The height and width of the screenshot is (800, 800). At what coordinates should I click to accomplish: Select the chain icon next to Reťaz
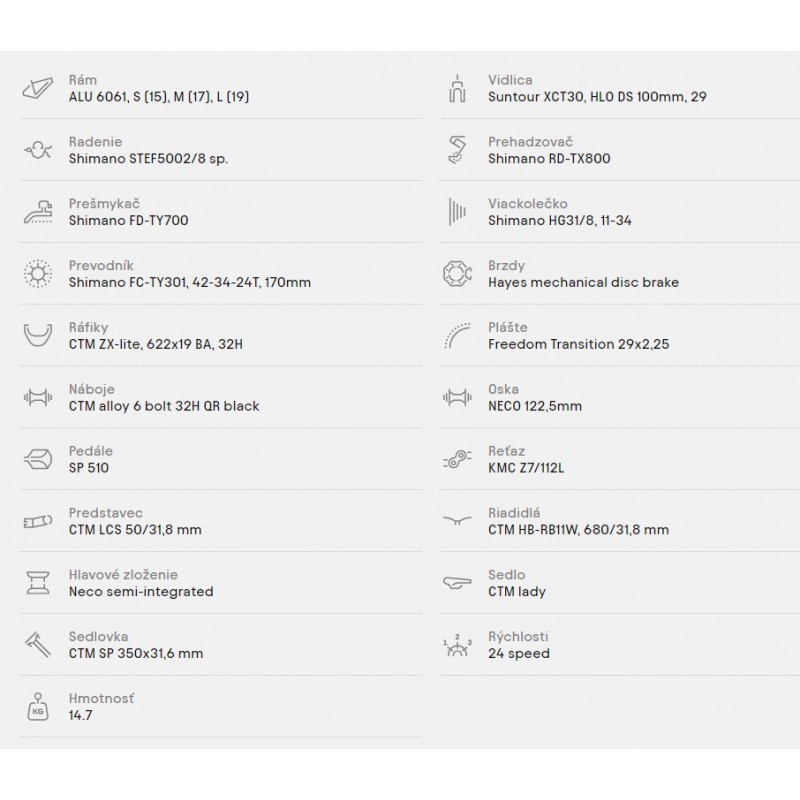tap(457, 459)
